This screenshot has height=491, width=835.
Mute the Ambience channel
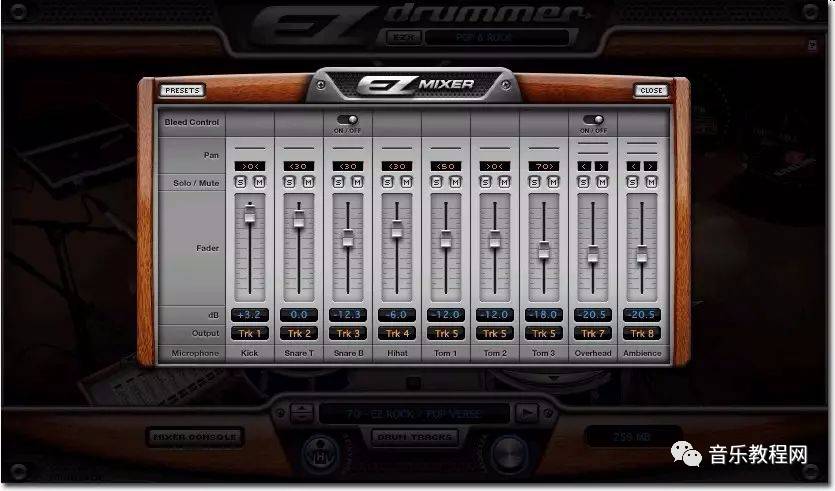pos(651,183)
